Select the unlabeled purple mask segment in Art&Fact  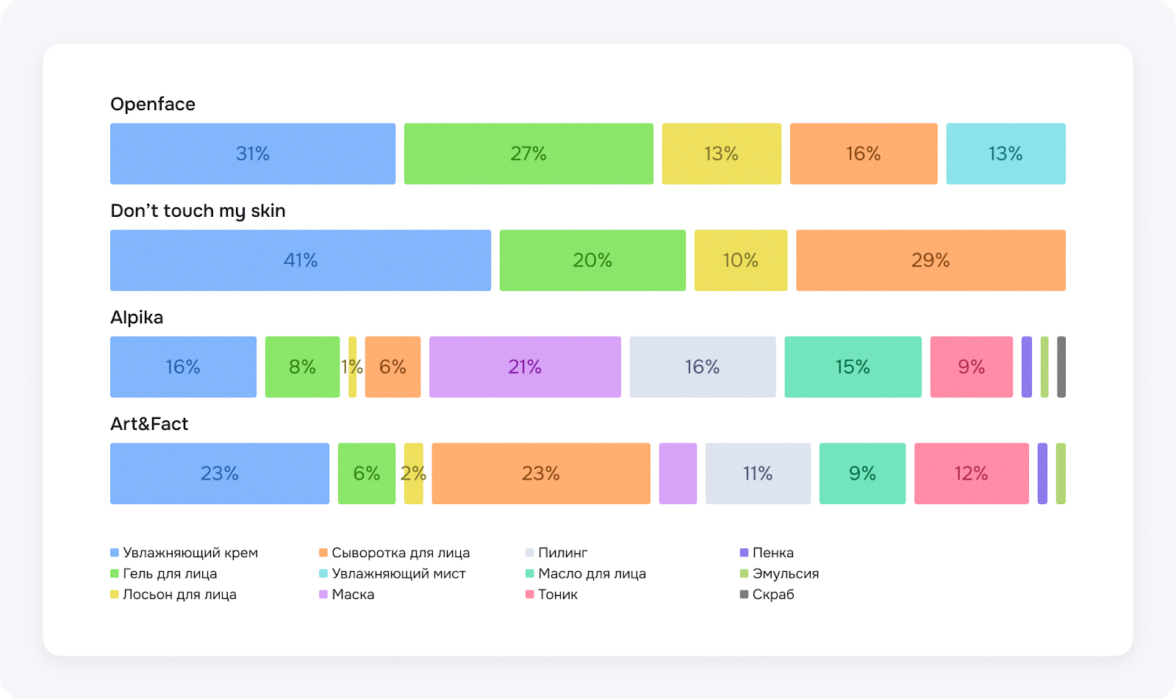pos(677,474)
